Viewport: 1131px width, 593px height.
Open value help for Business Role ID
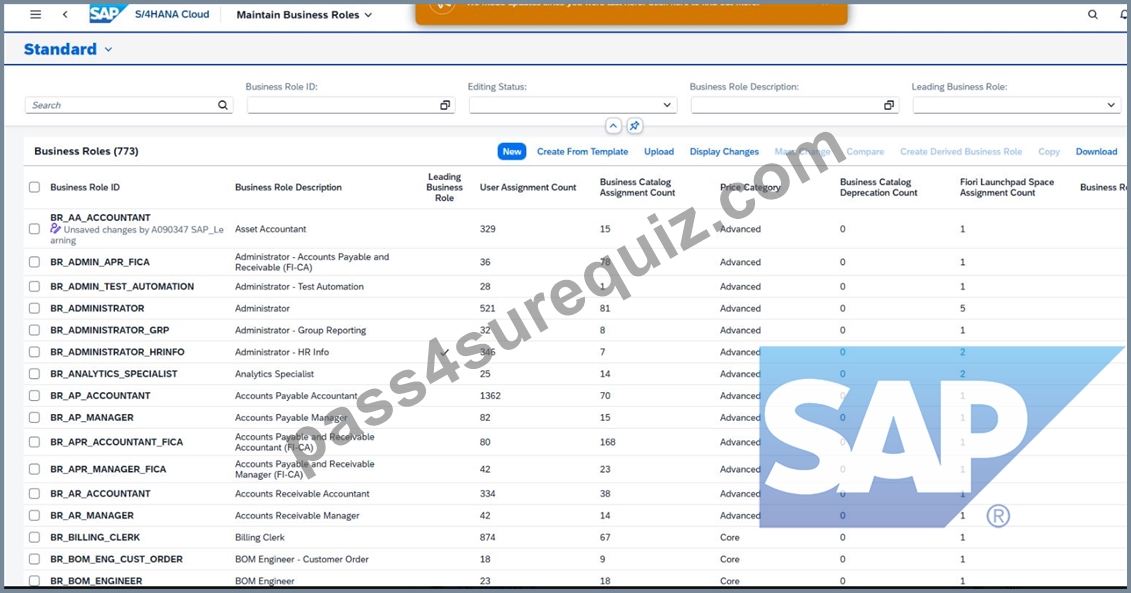tap(445, 105)
